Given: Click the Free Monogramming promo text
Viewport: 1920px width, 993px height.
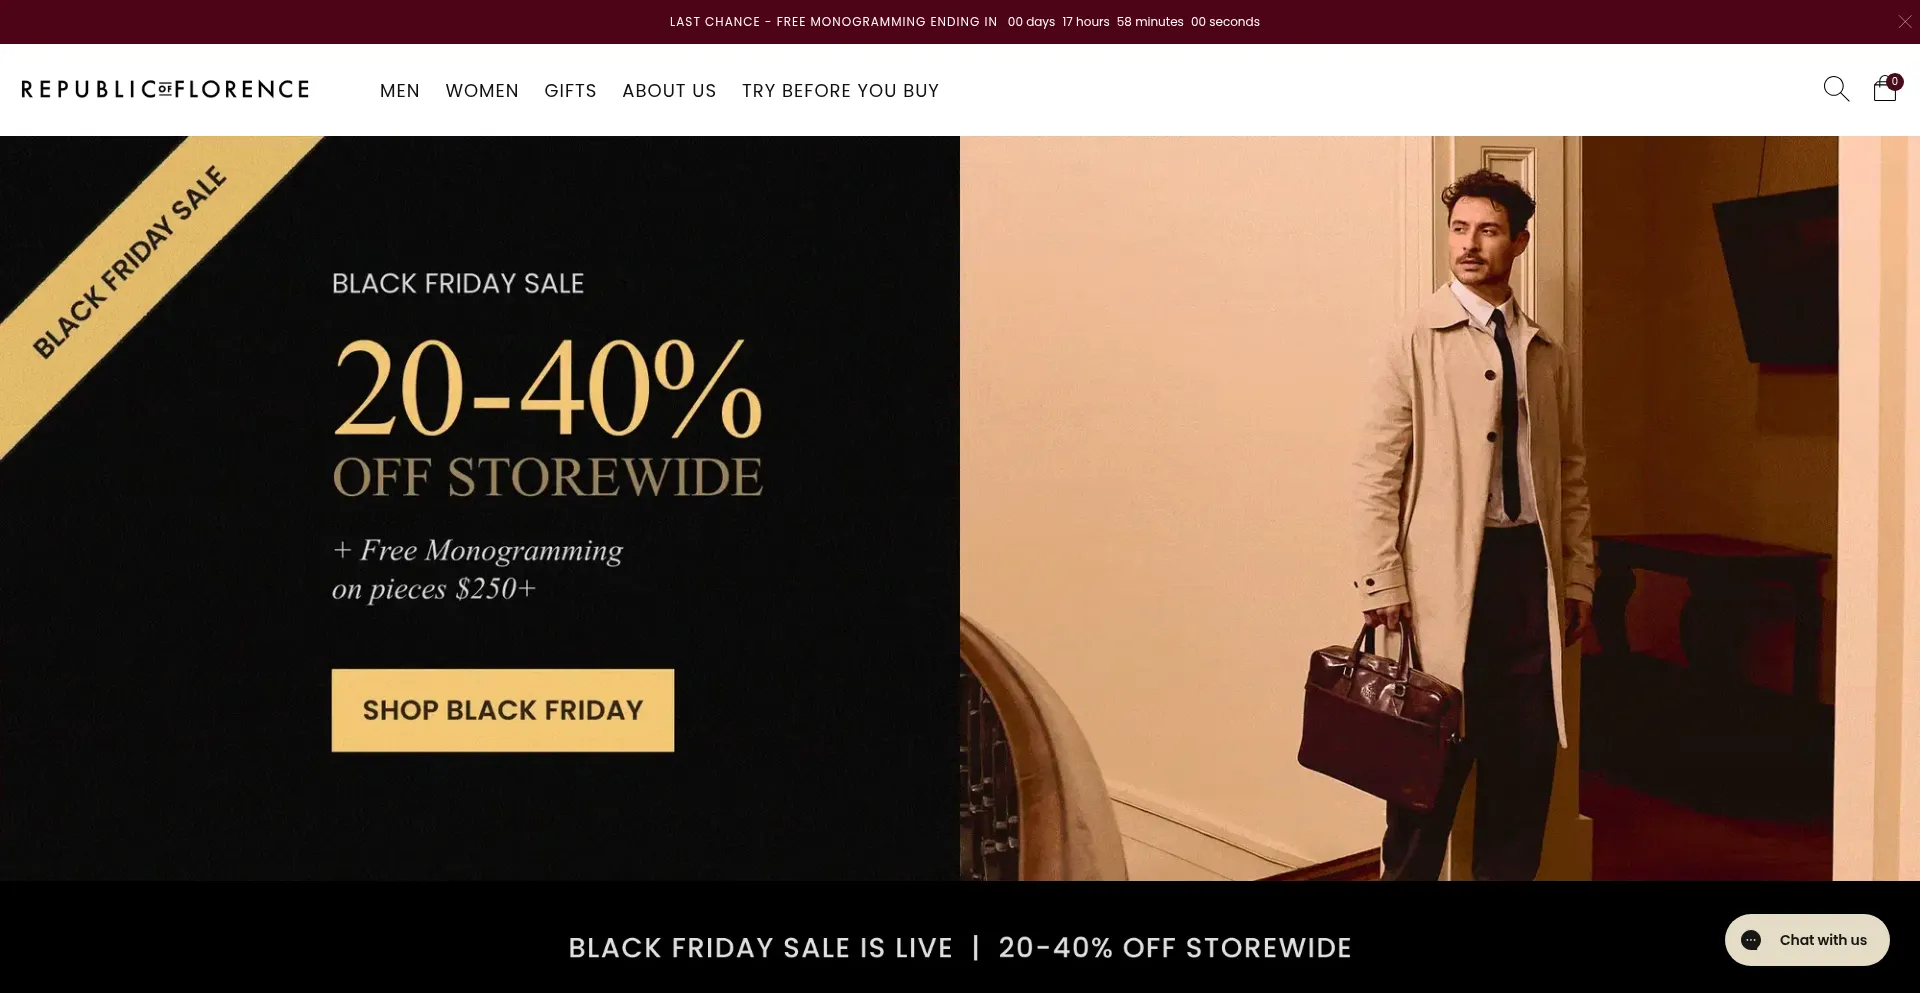Looking at the screenshot, I should (477, 569).
